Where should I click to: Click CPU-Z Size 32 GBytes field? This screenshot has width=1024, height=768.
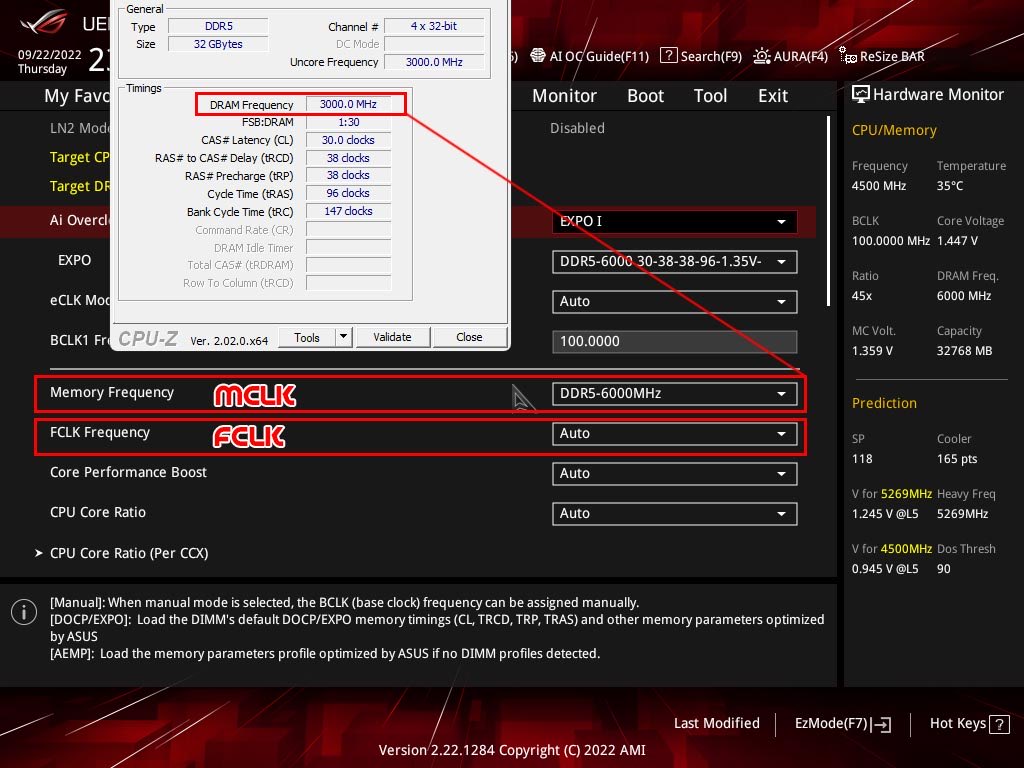point(218,44)
